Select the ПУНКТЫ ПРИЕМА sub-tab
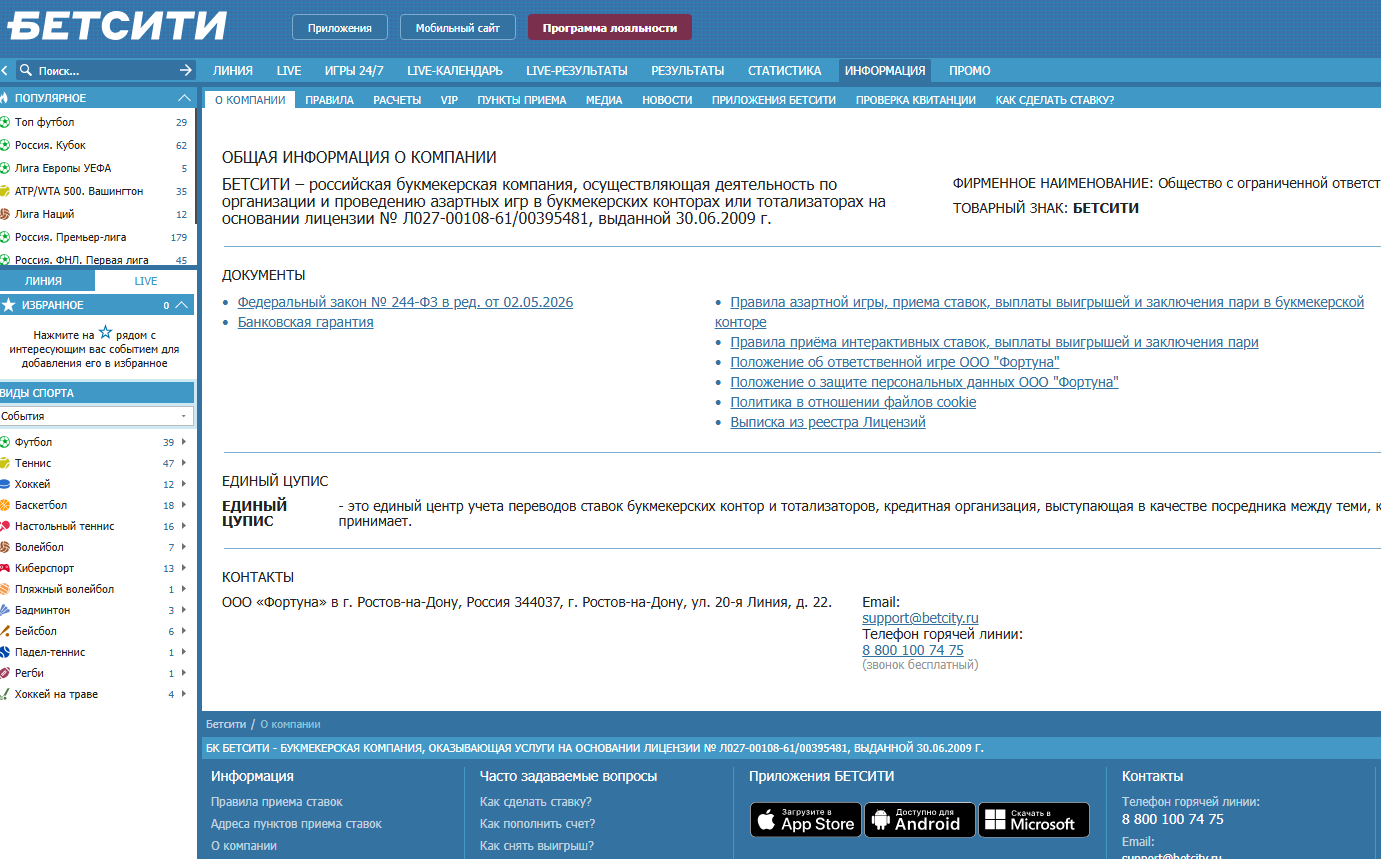The width and height of the screenshot is (1381, 859). (x=522, y=100)
